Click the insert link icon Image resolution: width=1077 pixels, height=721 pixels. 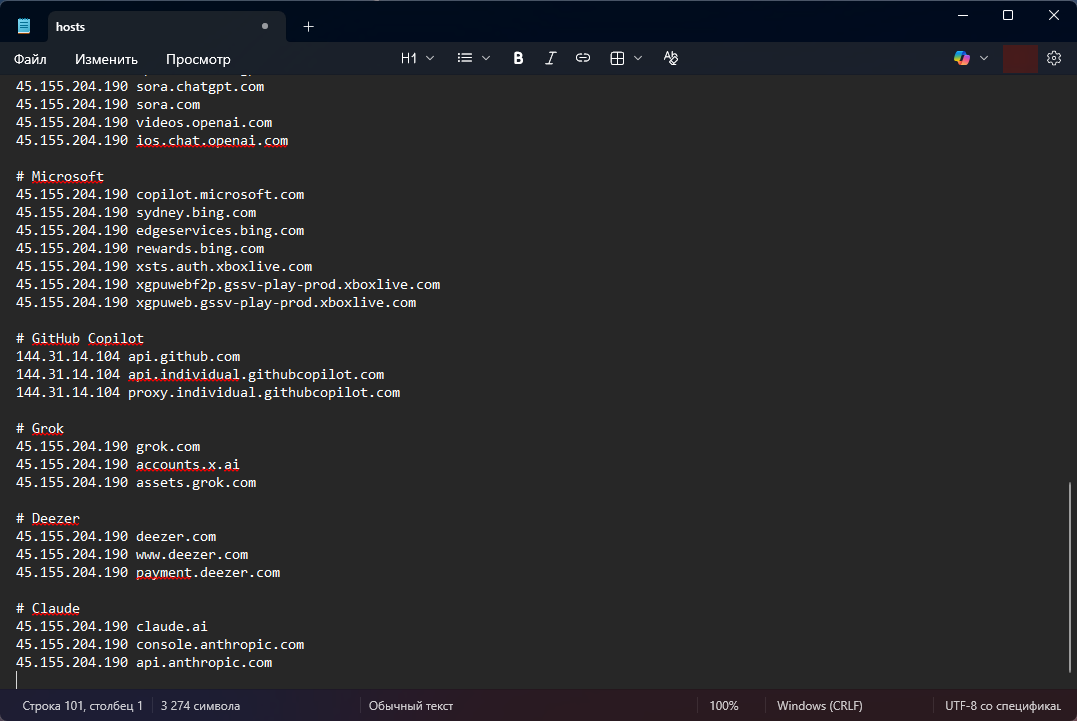583,59
